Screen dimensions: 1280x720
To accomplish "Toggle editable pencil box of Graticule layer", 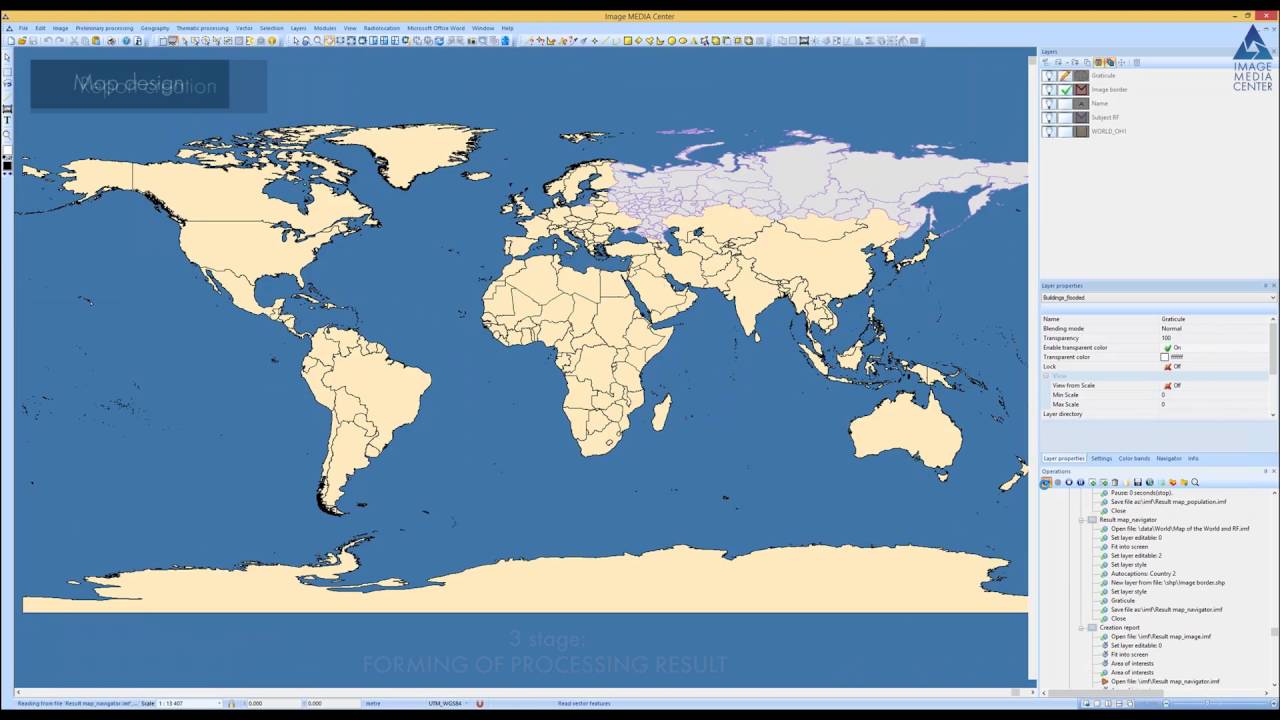I will (1065, 76).
